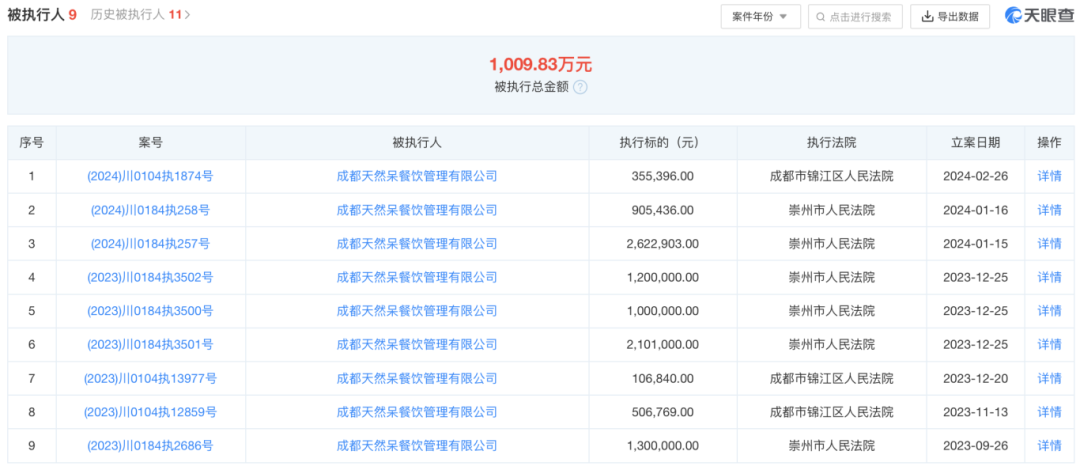Click the 导出数据 button

pos(949,16)
